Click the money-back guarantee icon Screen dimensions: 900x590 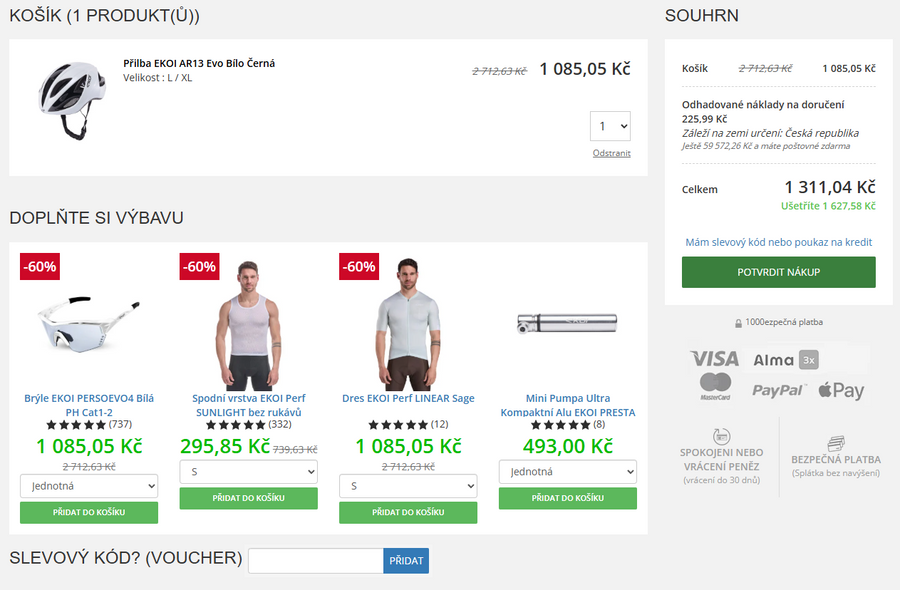[x=722, y=437]
